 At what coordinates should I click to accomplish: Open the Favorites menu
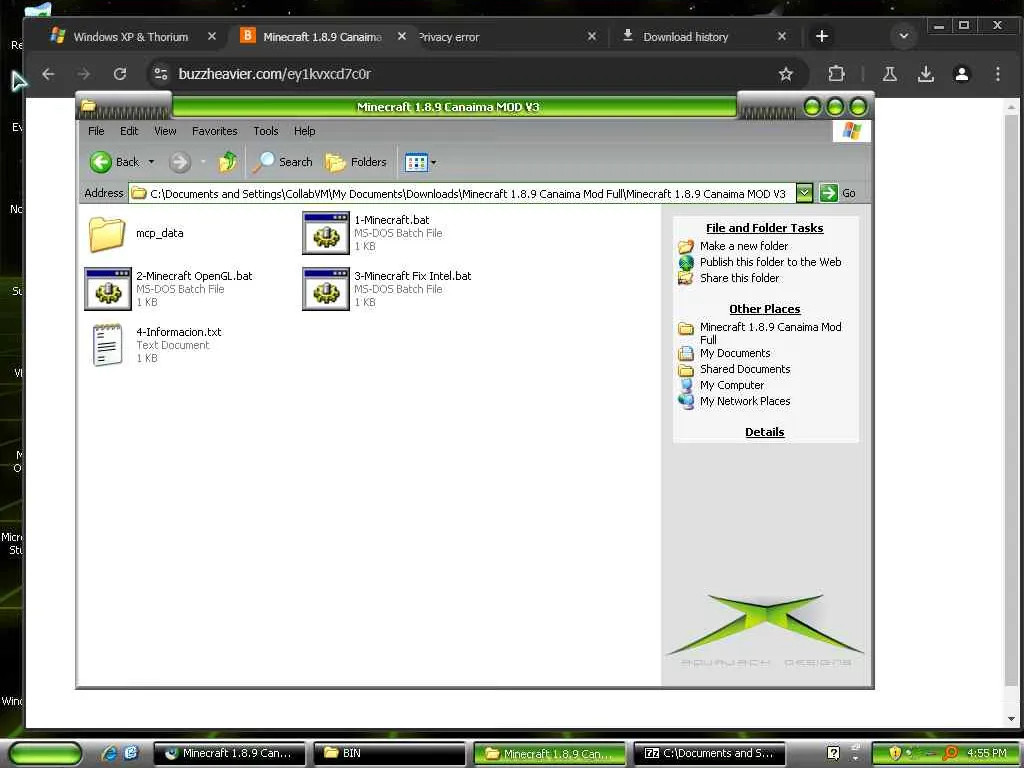coord(215,131)
